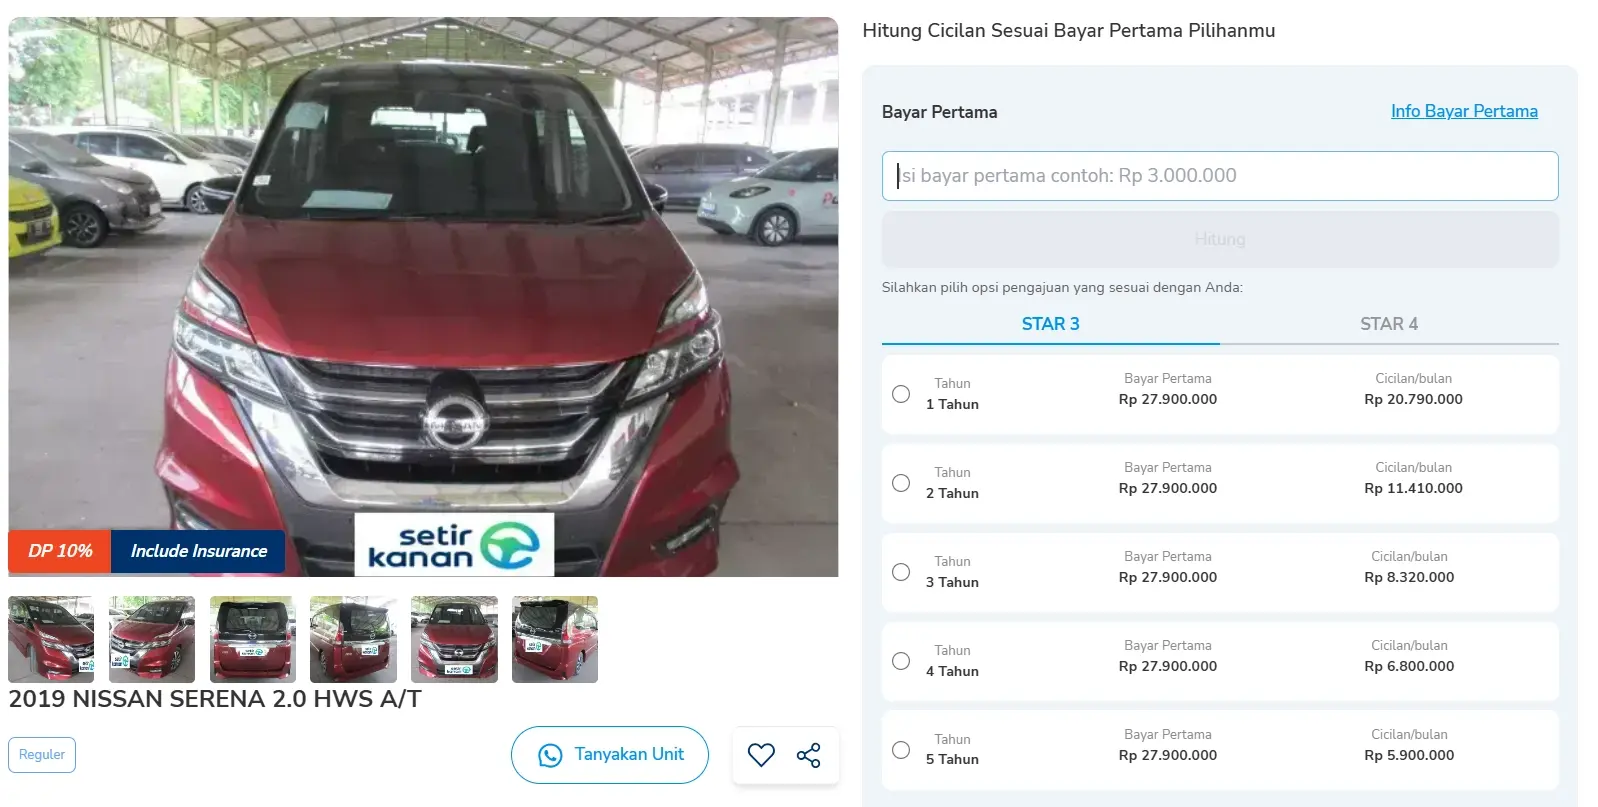Select the 5 Tahun radio option
The image size is (1598, 807).
click(x=901, y=750)
